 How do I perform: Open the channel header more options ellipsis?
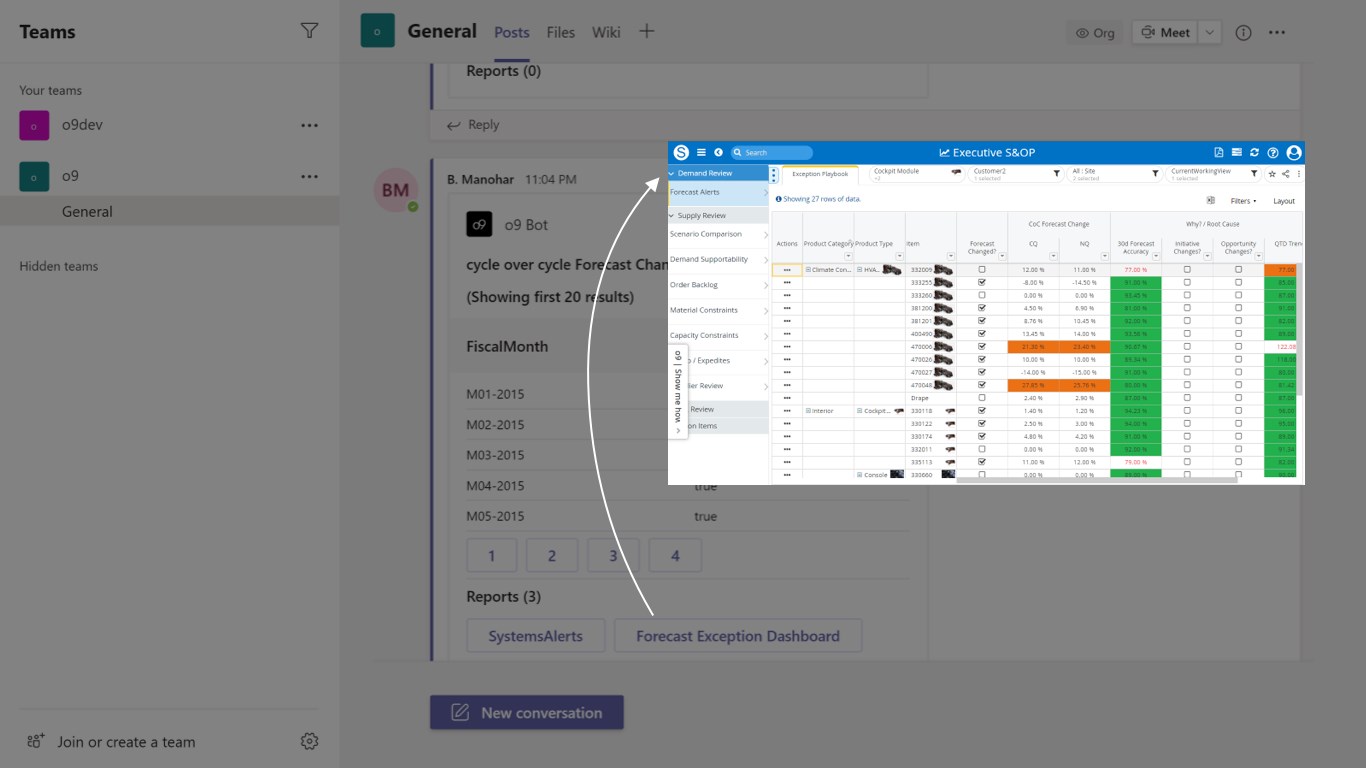pos(1277,32)
